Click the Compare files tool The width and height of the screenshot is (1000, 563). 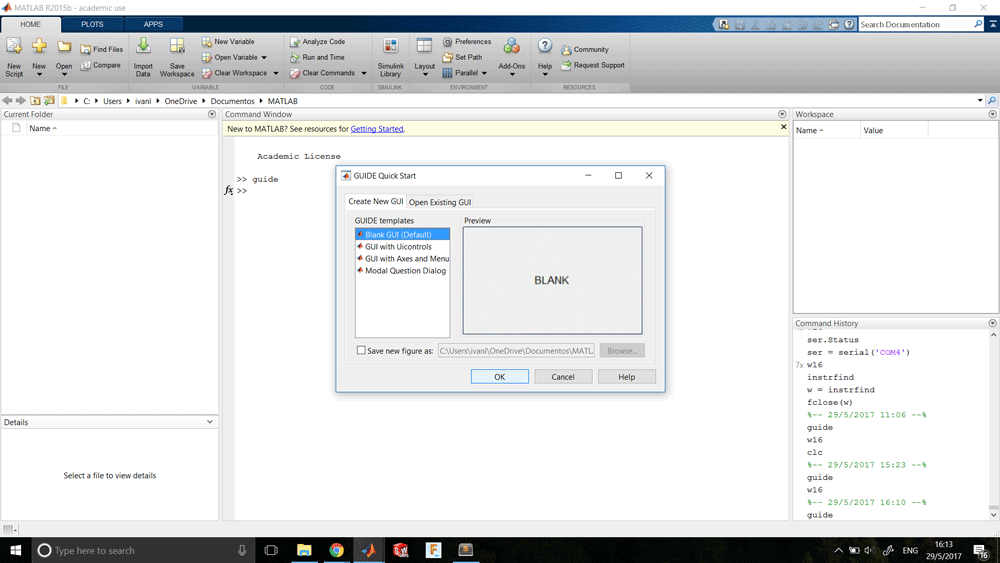pyautogui.click(x=101, y=65)
